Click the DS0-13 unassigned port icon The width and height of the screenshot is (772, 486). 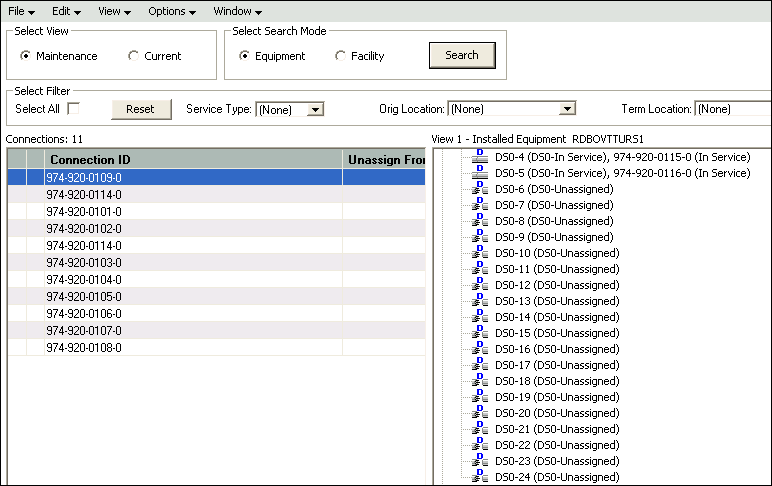click(480, 301)
